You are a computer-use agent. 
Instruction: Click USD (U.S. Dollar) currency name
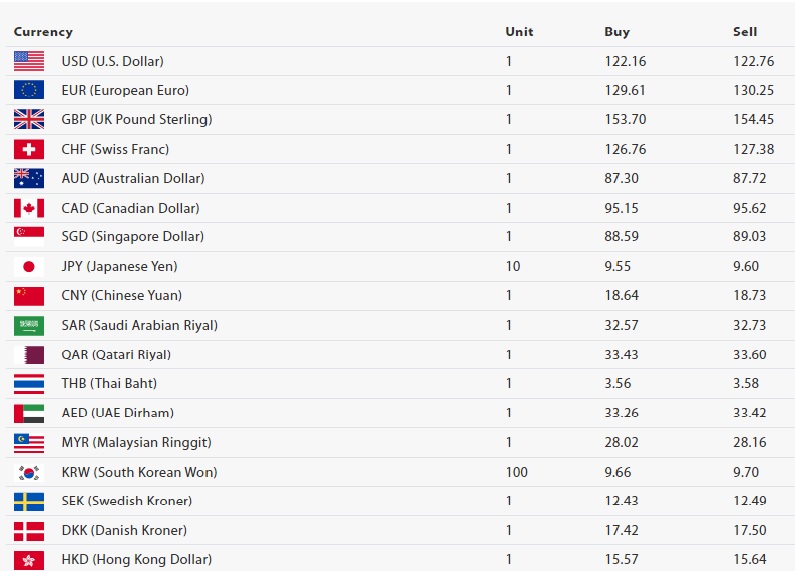[x=113, y=61]
